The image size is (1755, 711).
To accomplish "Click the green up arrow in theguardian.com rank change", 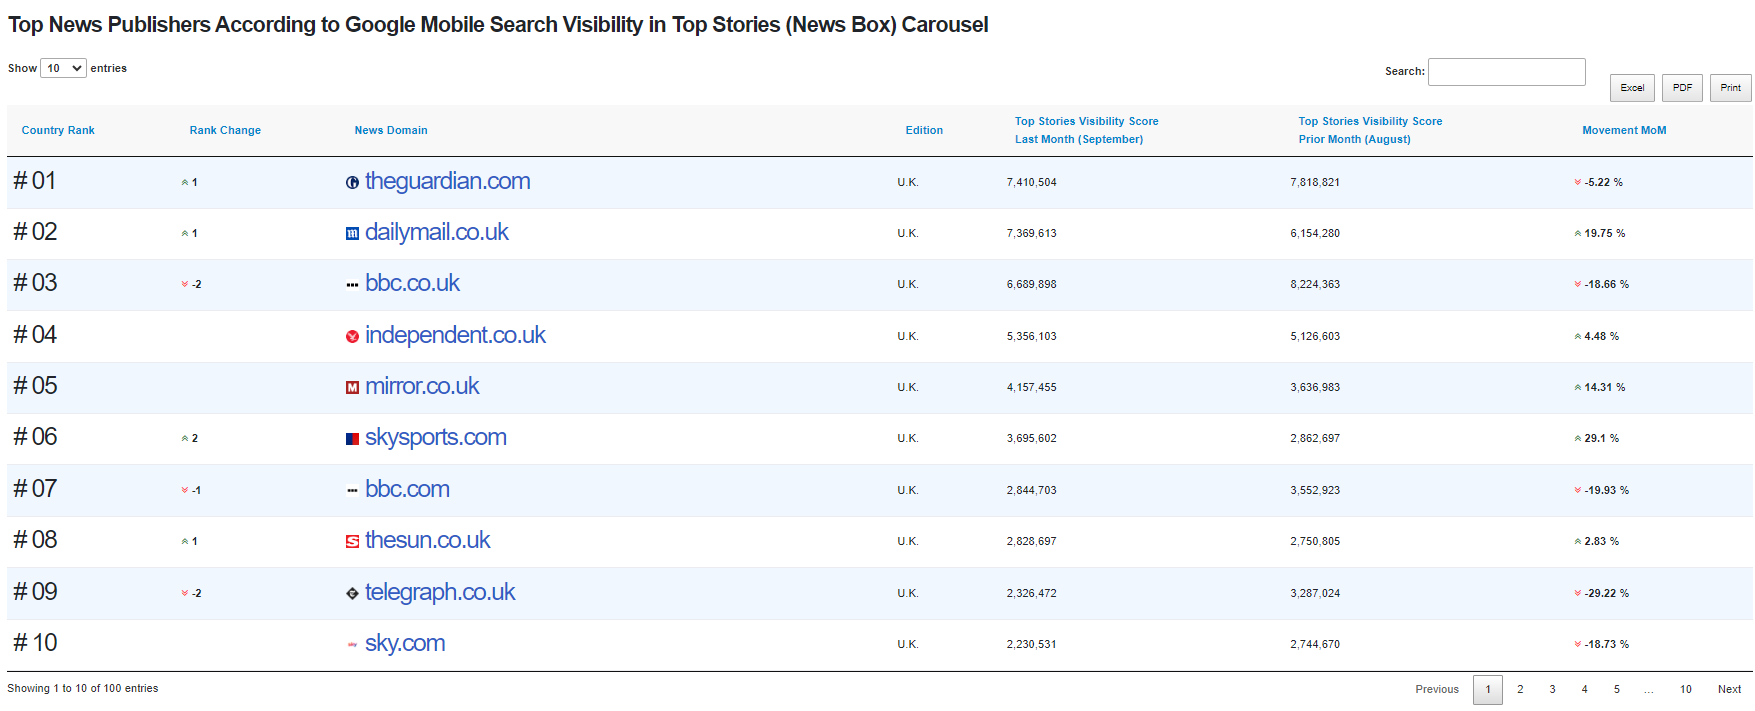I will 185,182.
